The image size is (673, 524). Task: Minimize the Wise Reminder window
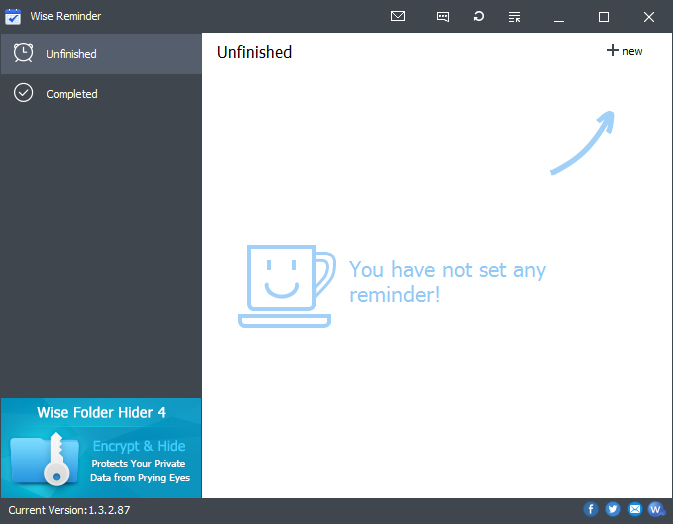coord(559,17)
